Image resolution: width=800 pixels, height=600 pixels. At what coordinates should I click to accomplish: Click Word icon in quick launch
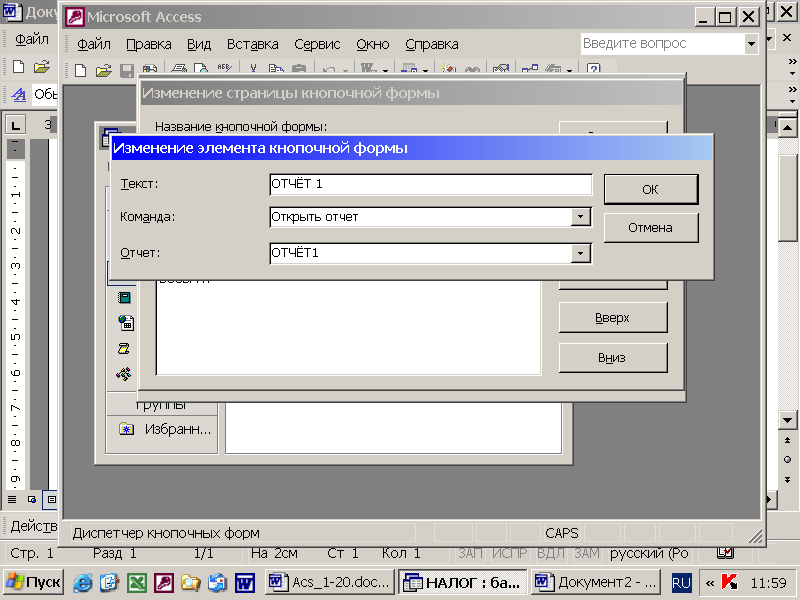click(245, 582)
